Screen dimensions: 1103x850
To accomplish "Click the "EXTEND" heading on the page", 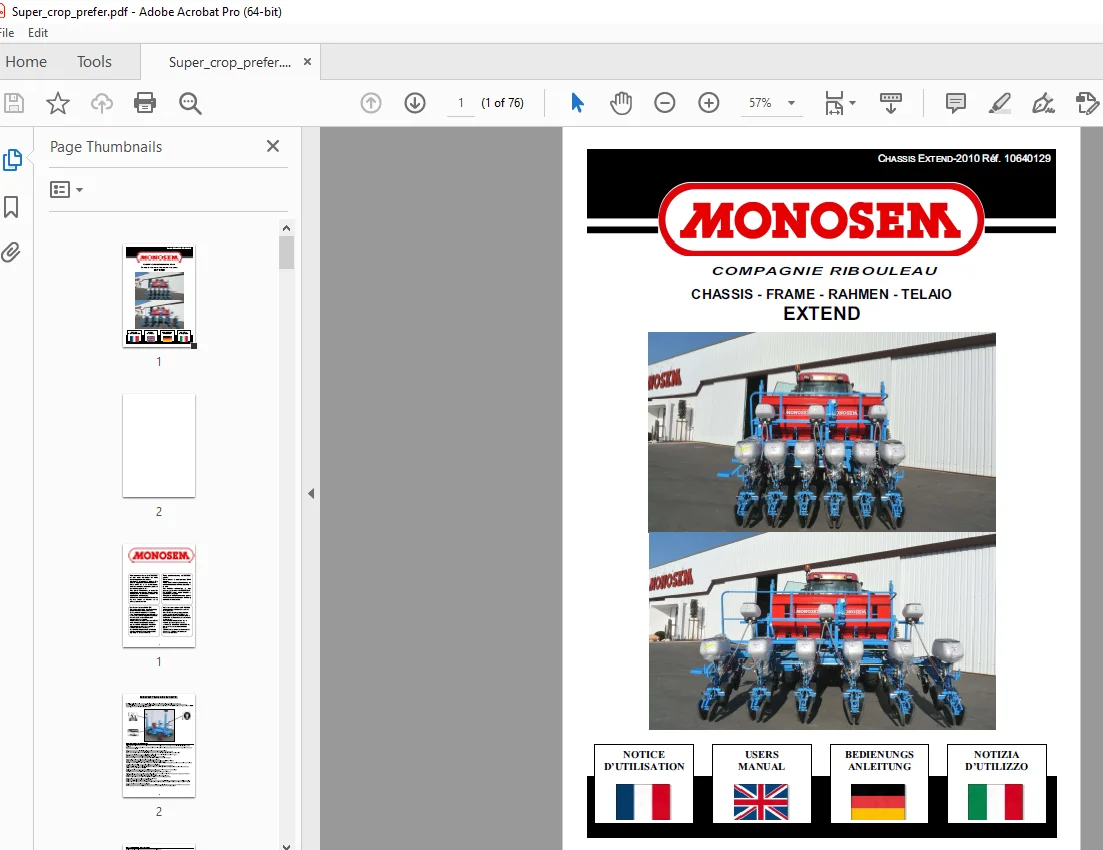I will 822,314.
